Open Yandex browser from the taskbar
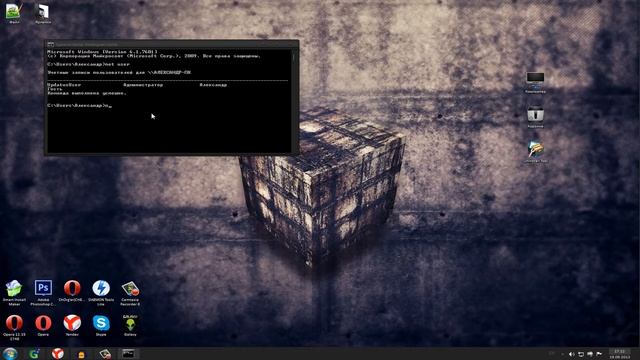Viewport: 640px width, 360px height. click(58, 353)
